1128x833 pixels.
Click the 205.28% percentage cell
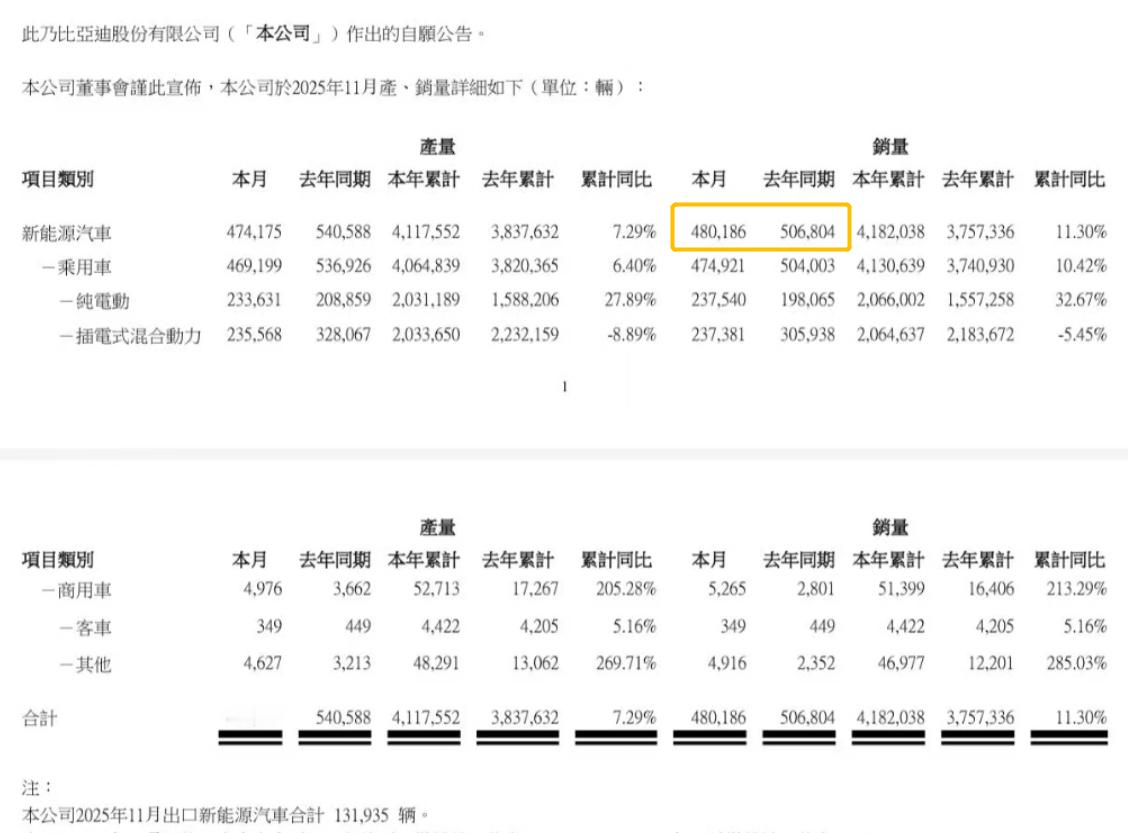[x=626, y=589]
